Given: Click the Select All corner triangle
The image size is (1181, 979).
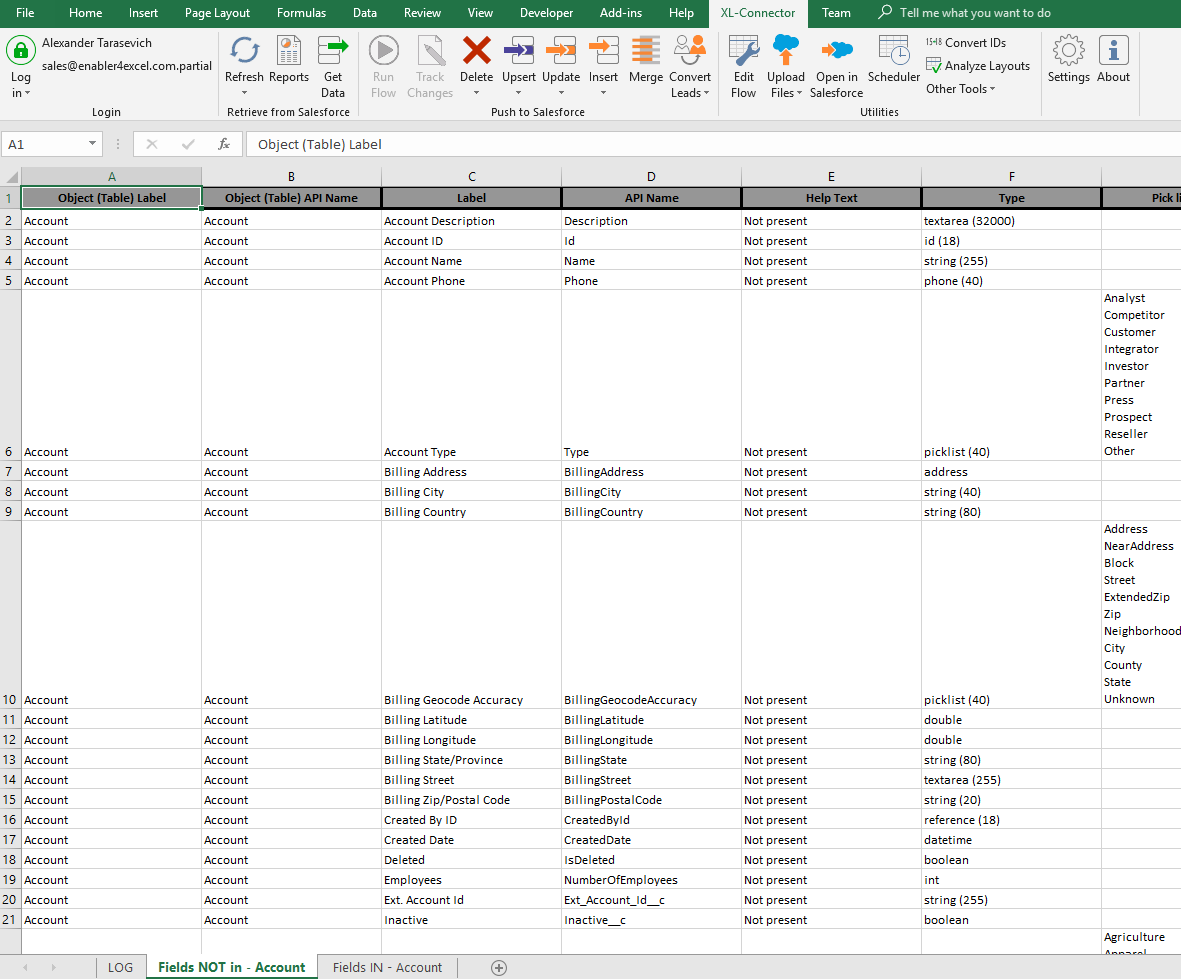Looking at the screenshot, I should 11,177.
